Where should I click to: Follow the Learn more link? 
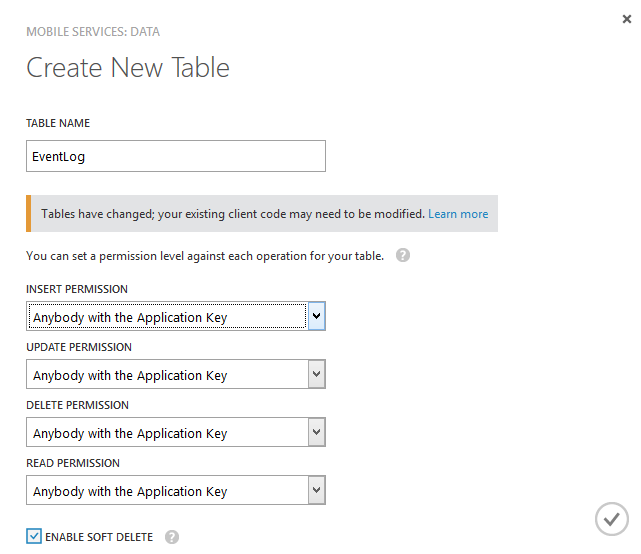pyautogui.click(x=458, y=214)
